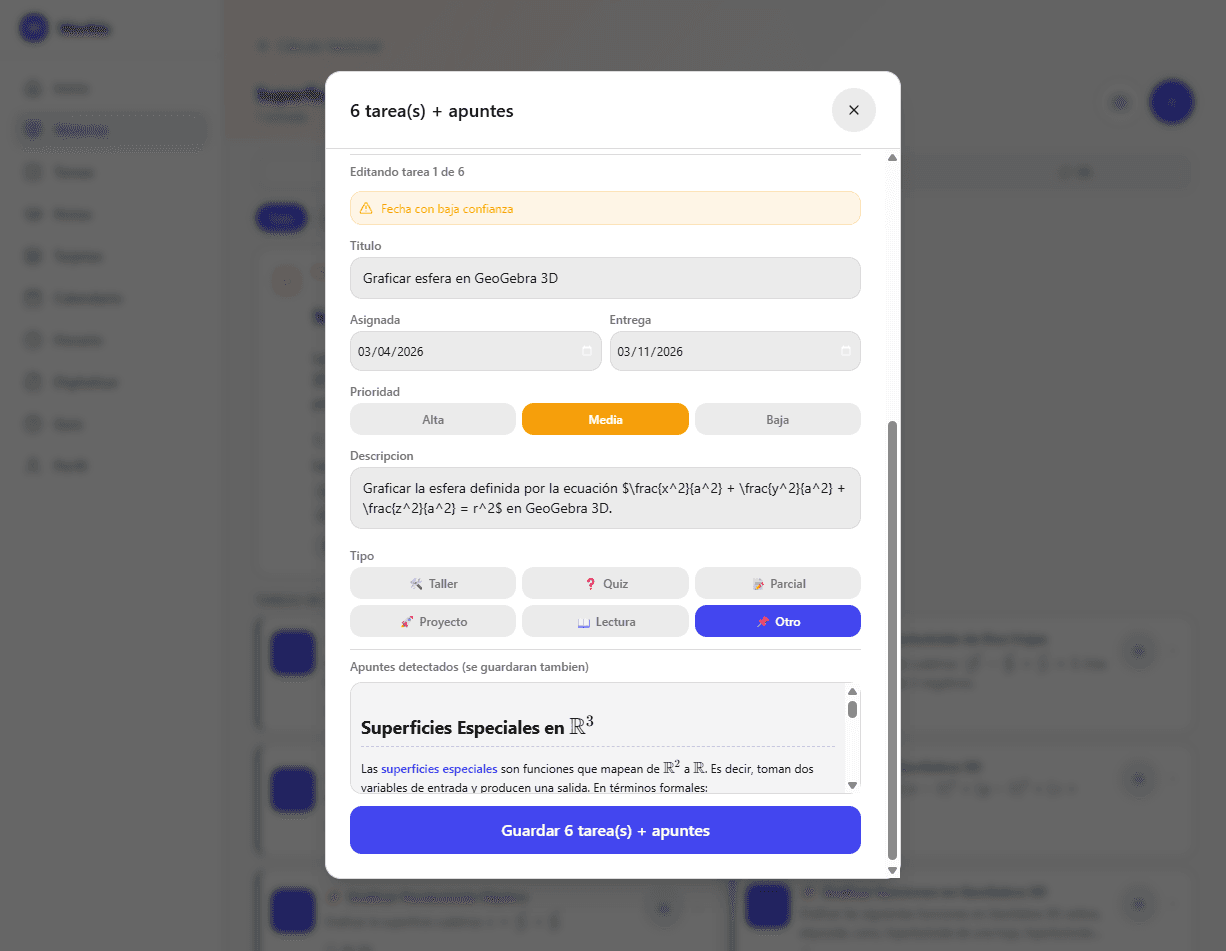Click Guardar 6 tarea(s) + apuntes
The height and width of the screenshot is (951, 1226).
point(605,830)
